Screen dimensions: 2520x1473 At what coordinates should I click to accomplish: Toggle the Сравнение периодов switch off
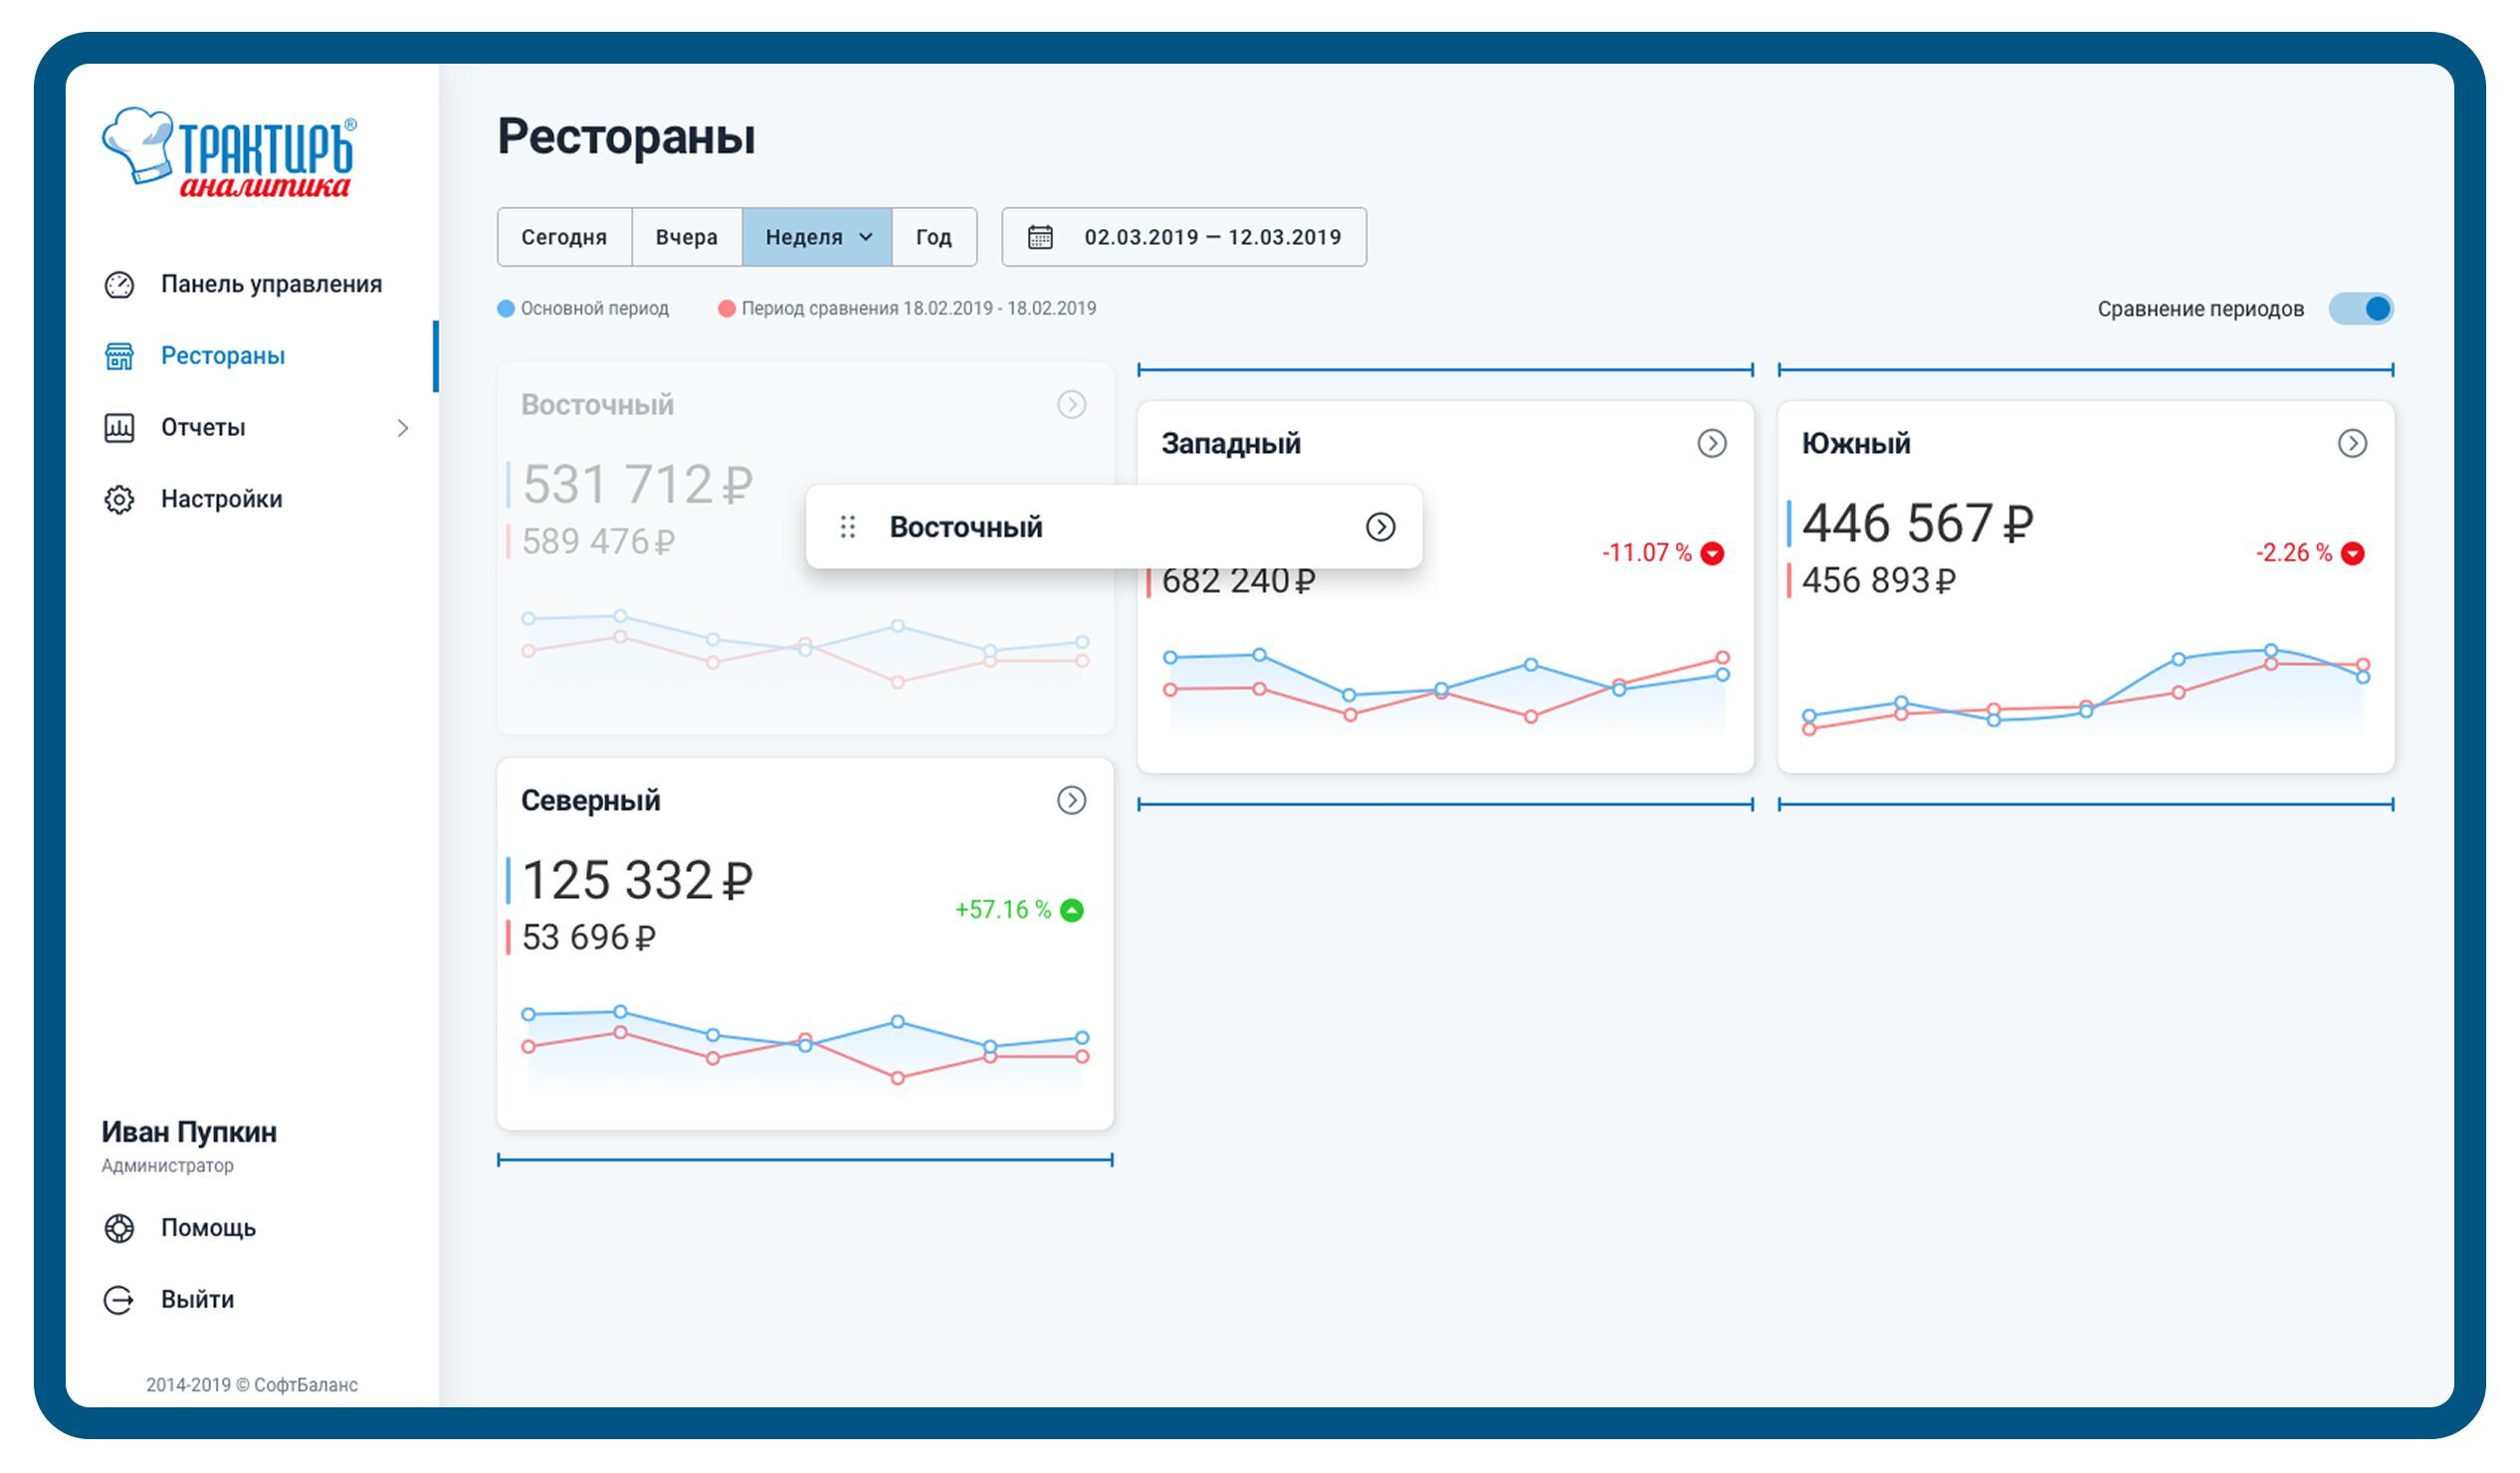pos(2360,309)
